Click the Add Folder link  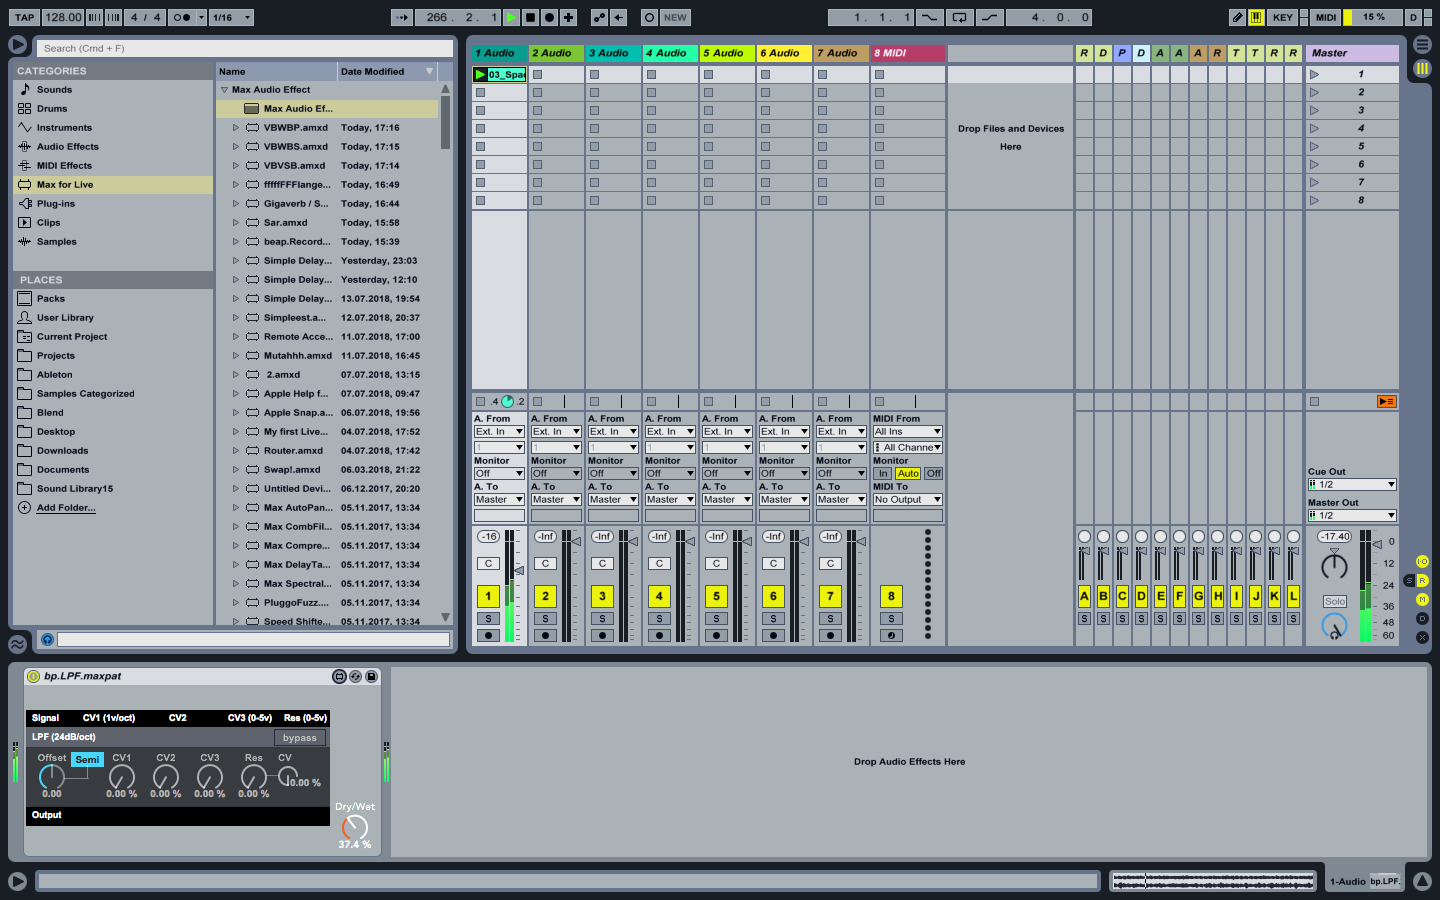66,508
